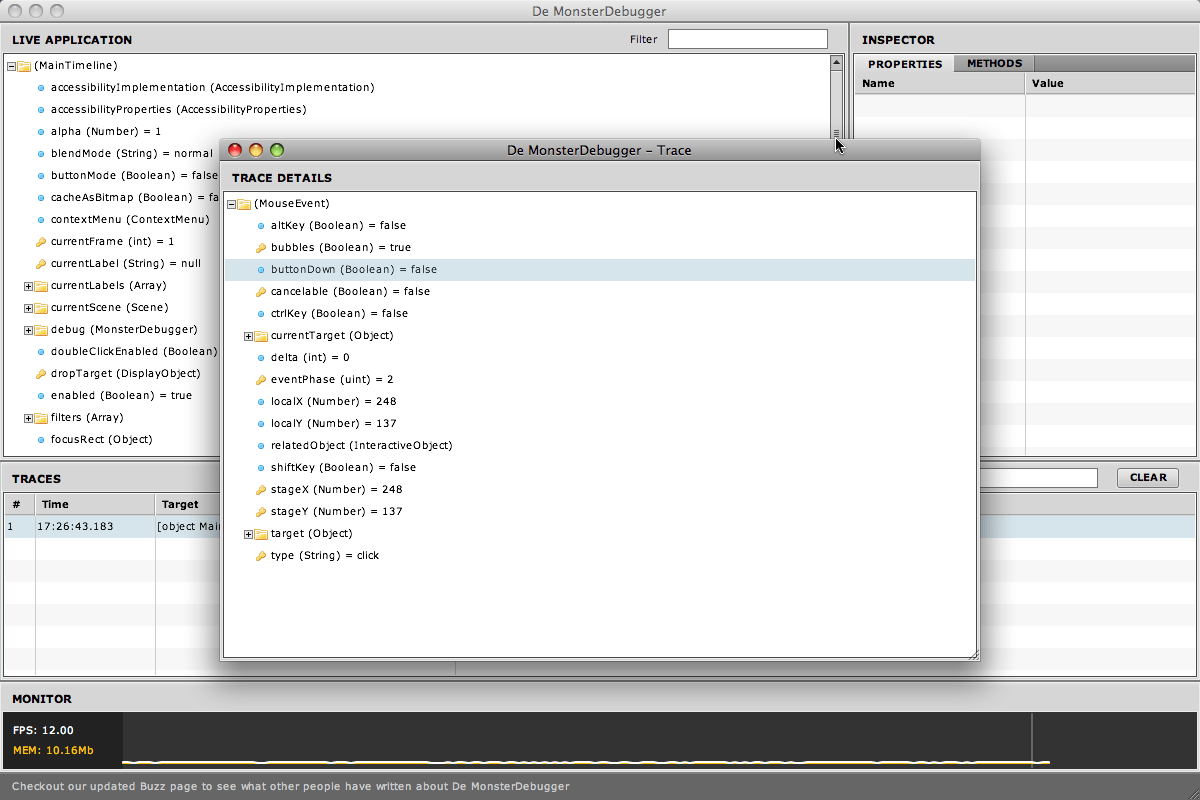Screen dimensions: 1200x800
Task: Click the Live Application scrollbar up arrow
Action: pos(837,62)
